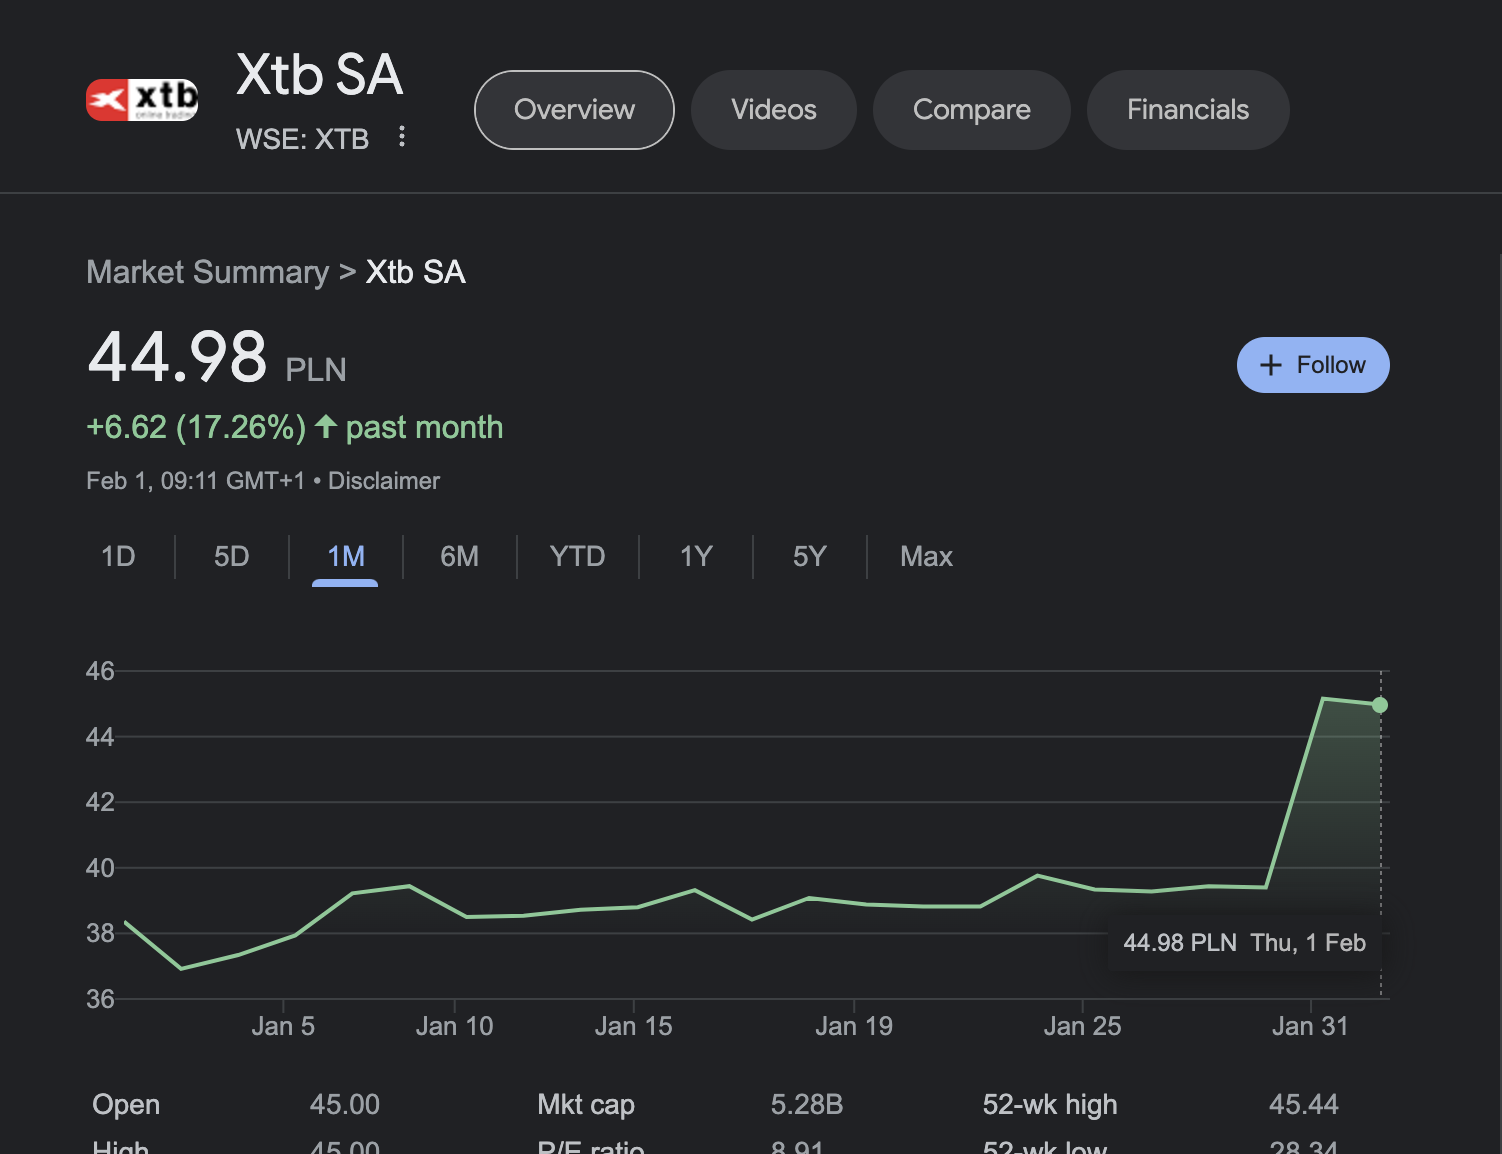
Task: Click the green data point on the chart
Action: (1380, 705)
